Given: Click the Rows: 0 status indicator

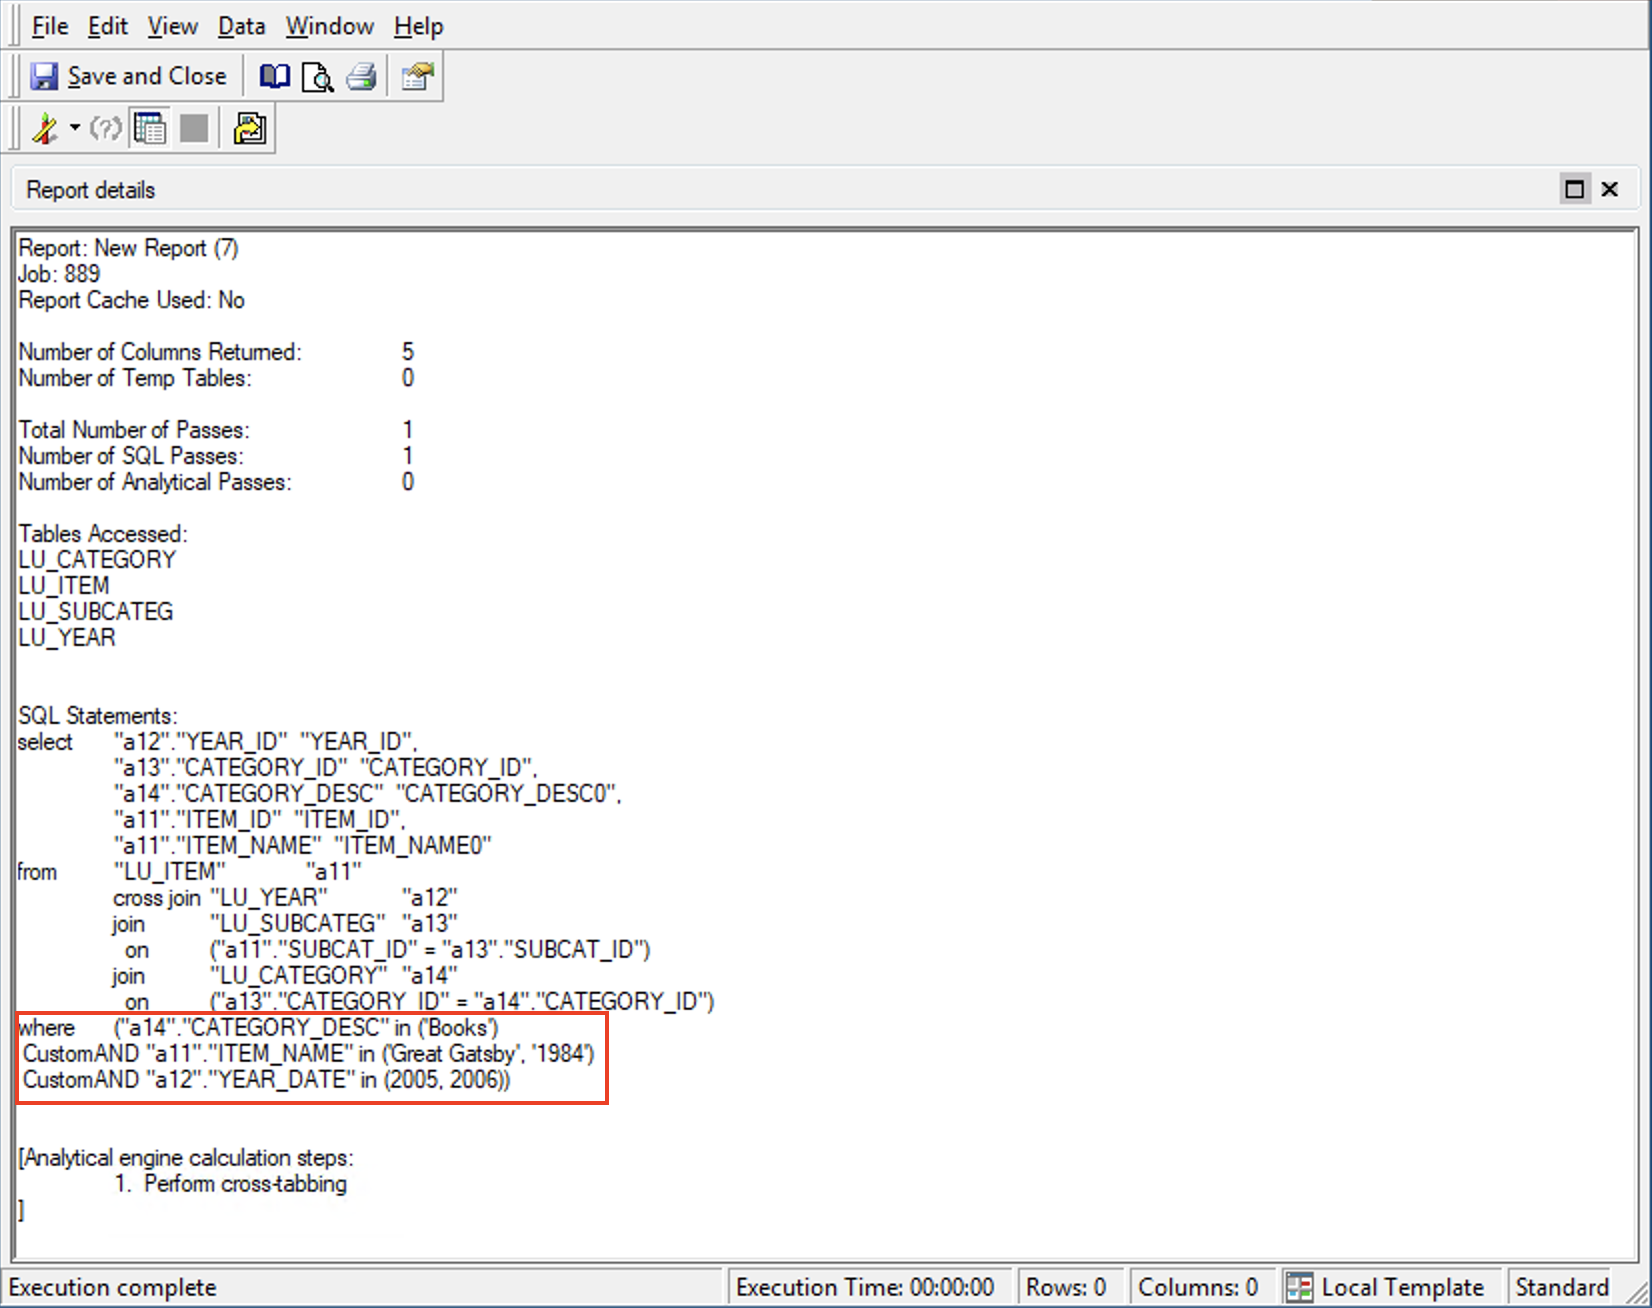Looking at the screenshot, I should pos(1069,1287).
